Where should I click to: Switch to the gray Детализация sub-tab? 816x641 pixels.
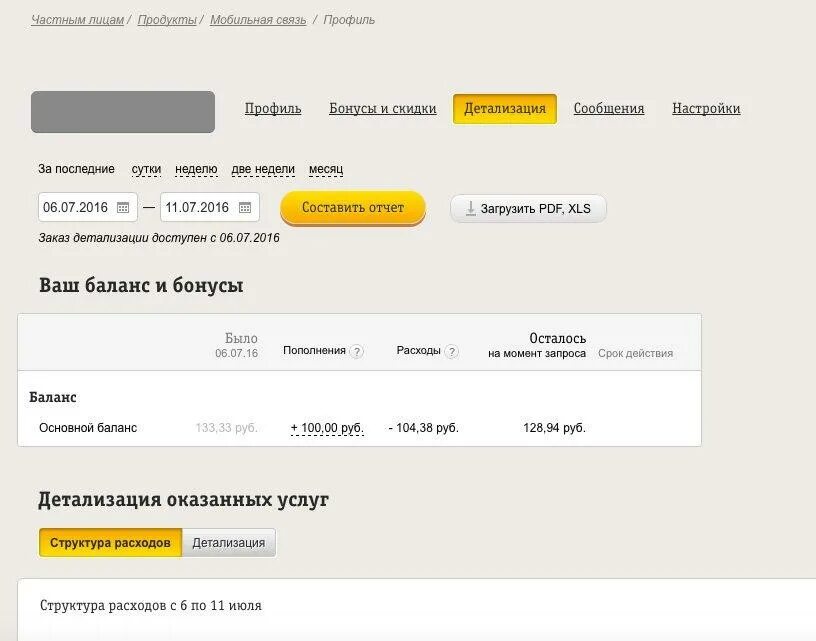tap(229, 543)
